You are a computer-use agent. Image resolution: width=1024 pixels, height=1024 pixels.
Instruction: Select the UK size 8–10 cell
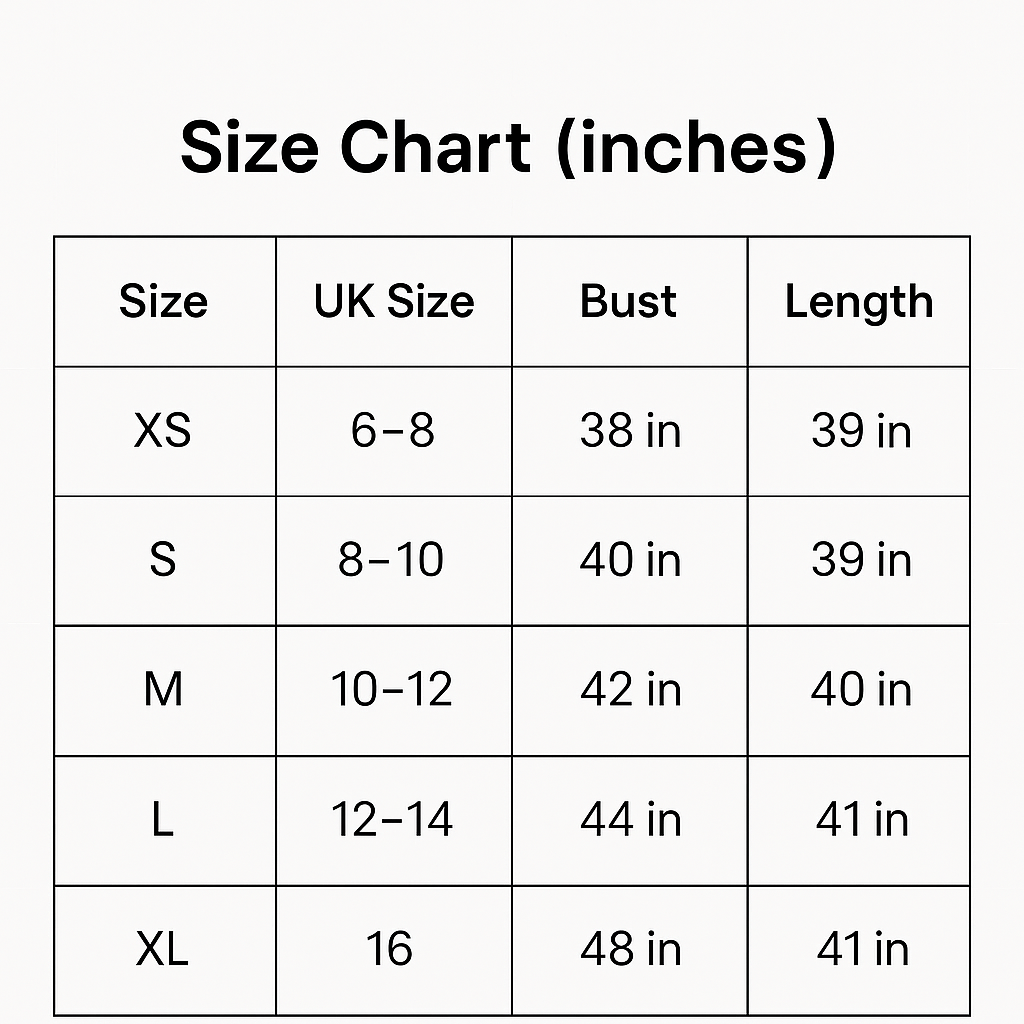[391, 560]
